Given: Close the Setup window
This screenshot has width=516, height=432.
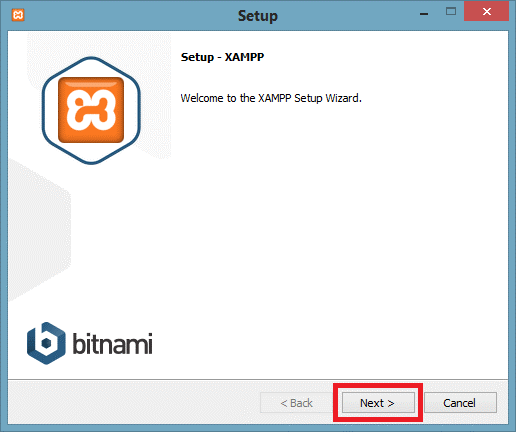Looking at the screenshot, I should [486, 12].
